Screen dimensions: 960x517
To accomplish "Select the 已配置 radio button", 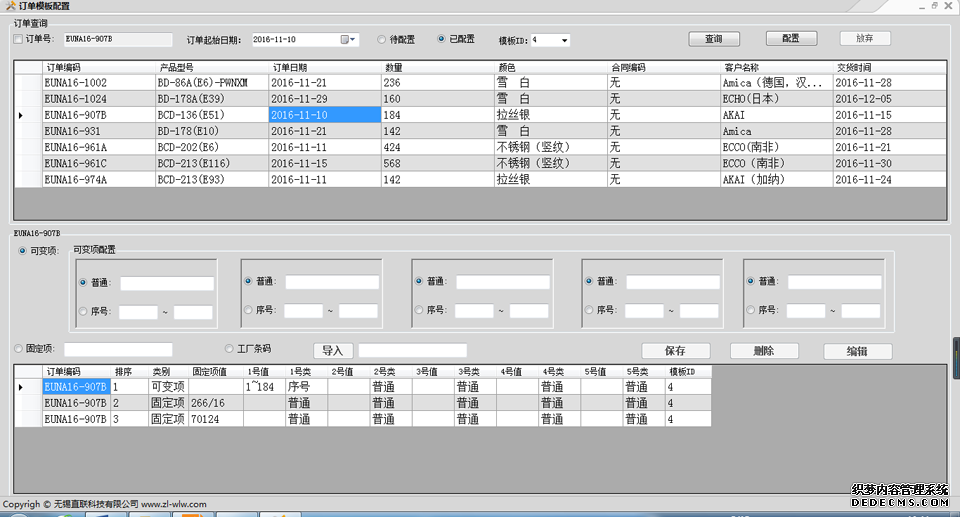I will point(442,40).
